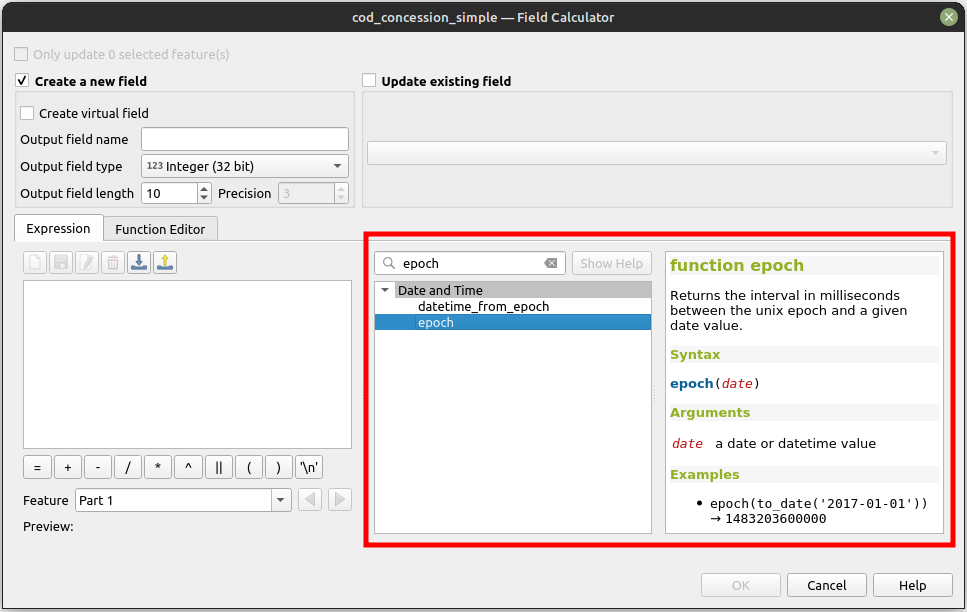Select datetime_from_epoch in function list

click(483, 307)
